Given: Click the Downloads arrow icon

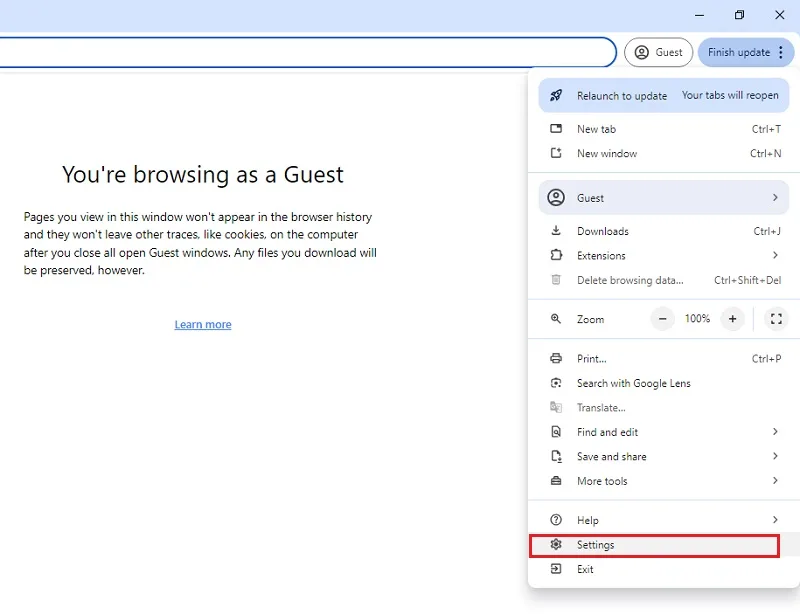Looking at the screenshot, I should point(556,231).
